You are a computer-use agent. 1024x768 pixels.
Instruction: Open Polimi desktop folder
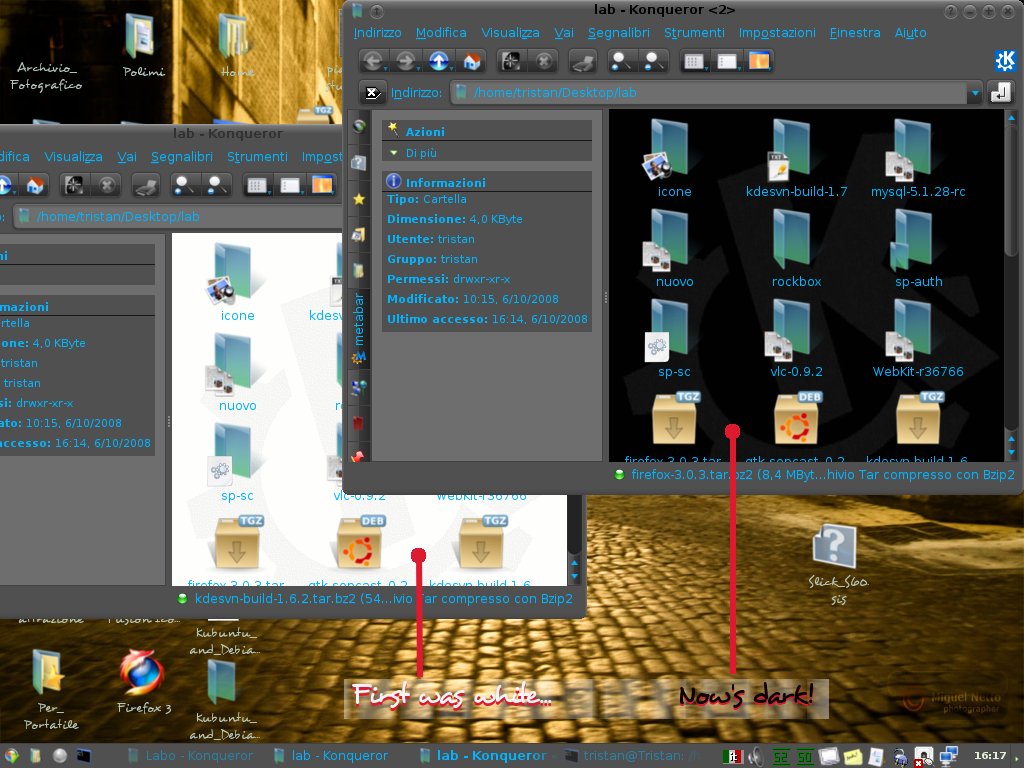pos(142,44)
